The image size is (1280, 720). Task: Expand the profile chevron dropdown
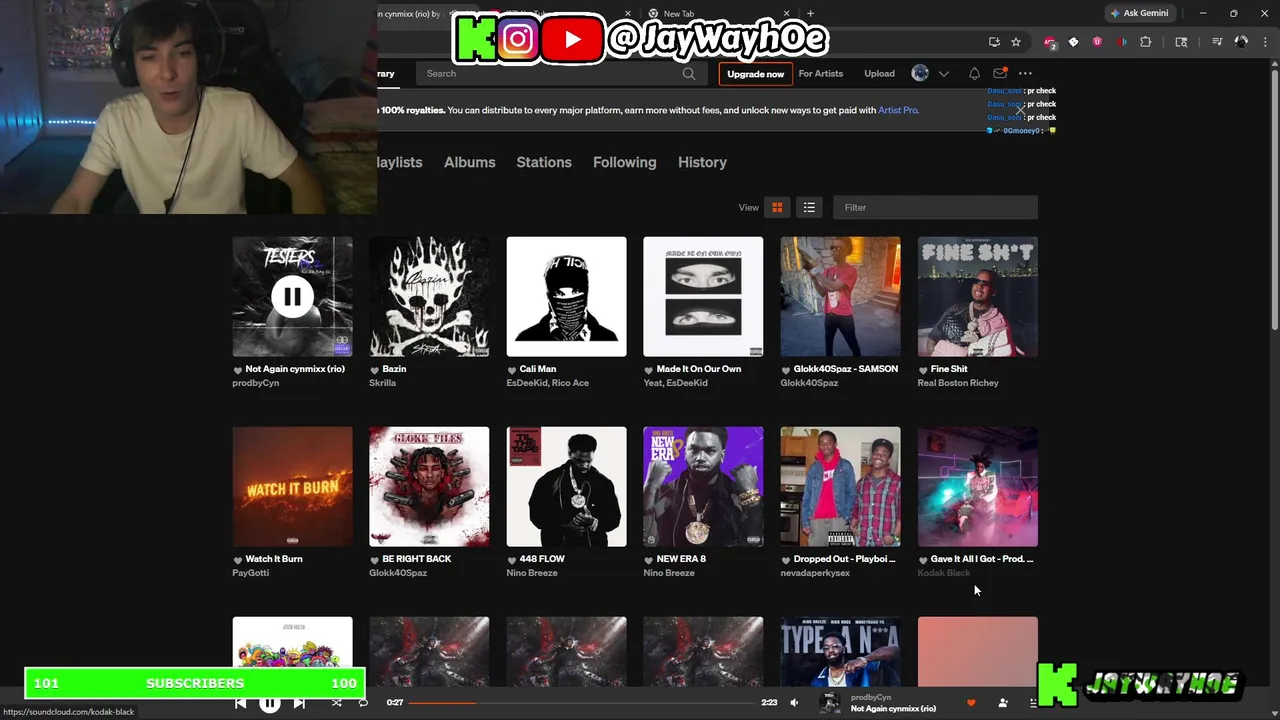click(x=943, y=74)
